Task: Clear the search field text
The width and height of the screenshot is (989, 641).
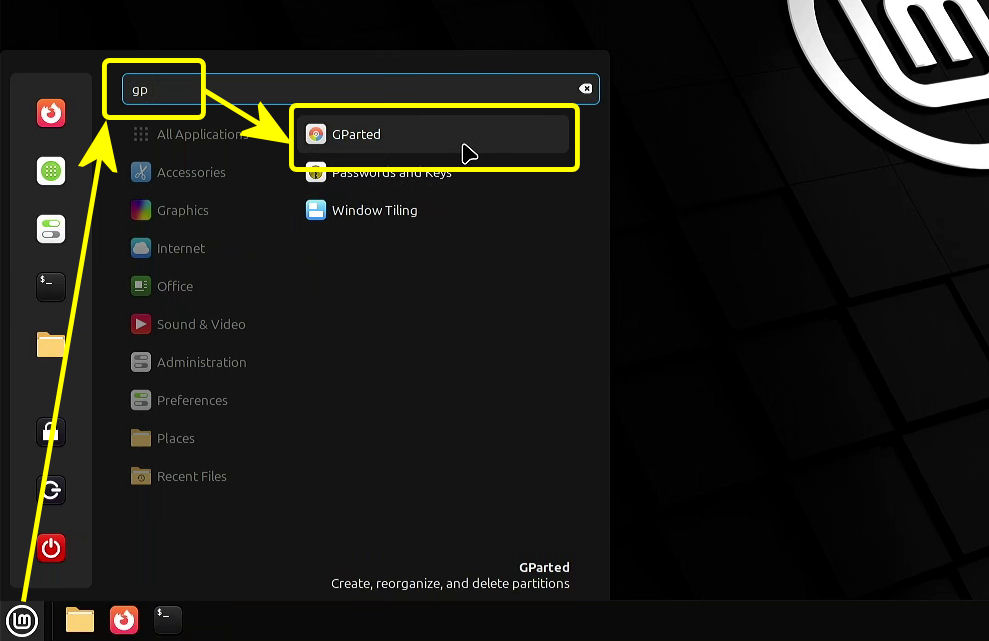Action: coord(586,89)
